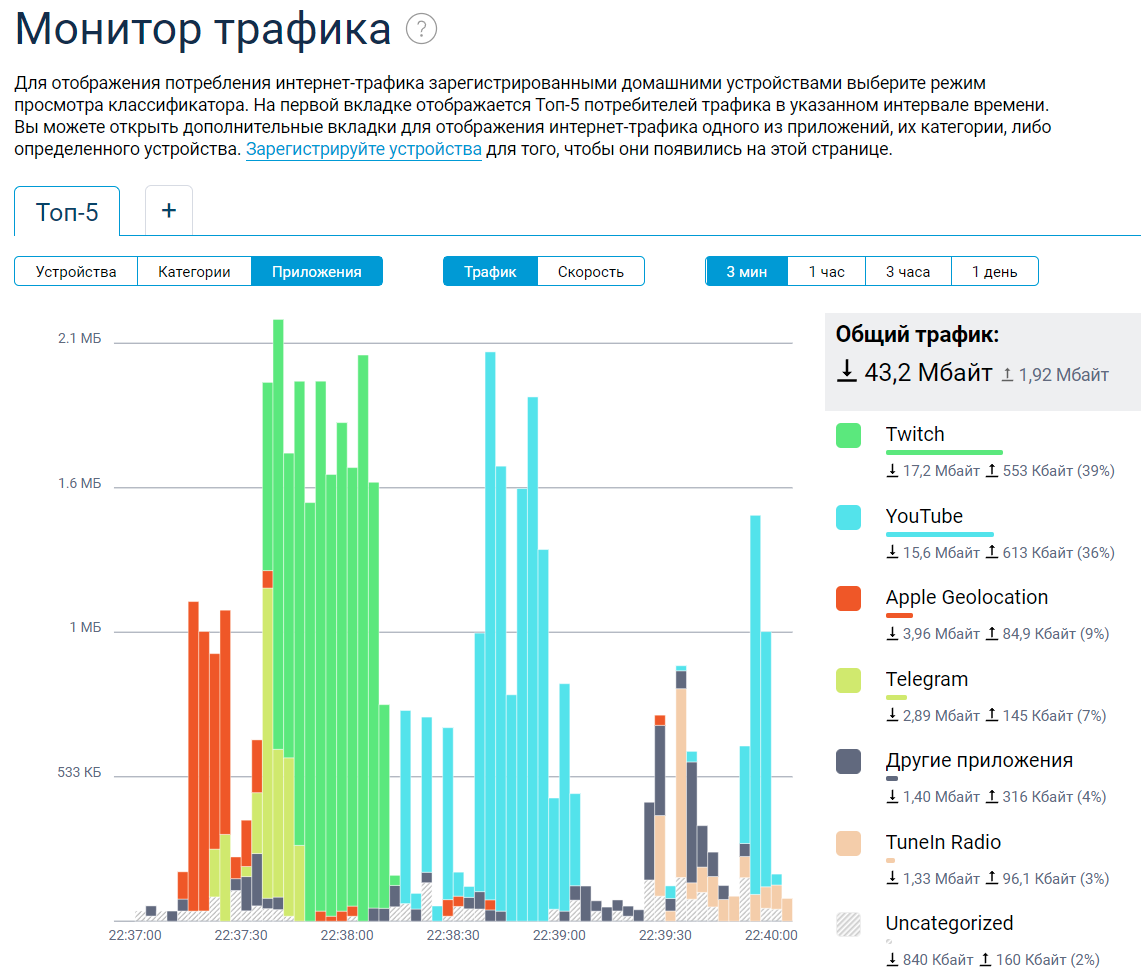This screenshot has height=979, width=1141.
Task: Show traffic for the 1 день interval
Action: pos(994,270)
